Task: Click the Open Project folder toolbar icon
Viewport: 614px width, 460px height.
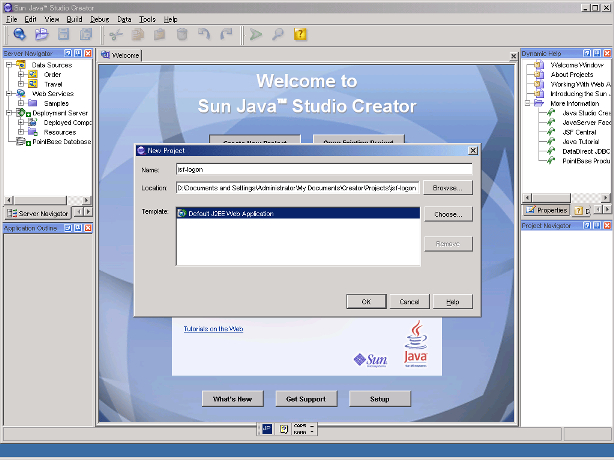Action: 42,34
